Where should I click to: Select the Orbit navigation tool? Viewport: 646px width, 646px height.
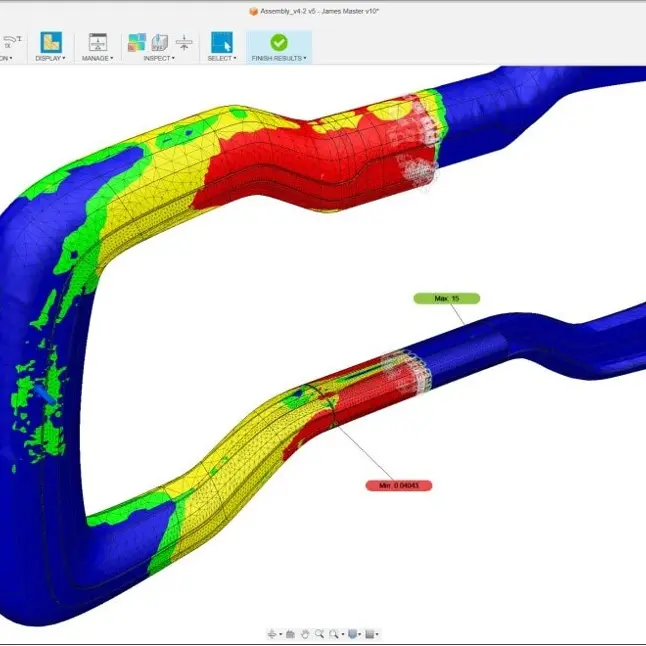[272, 634]
